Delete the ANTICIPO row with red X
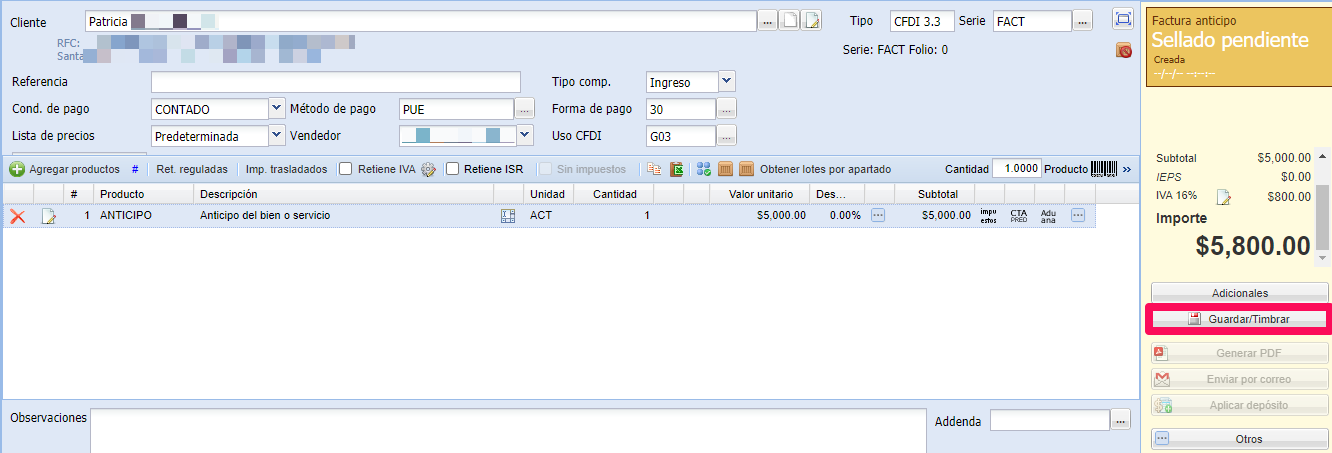This screenshot has height=453, width=1332. pyautogui.click(x=17, y=215)
